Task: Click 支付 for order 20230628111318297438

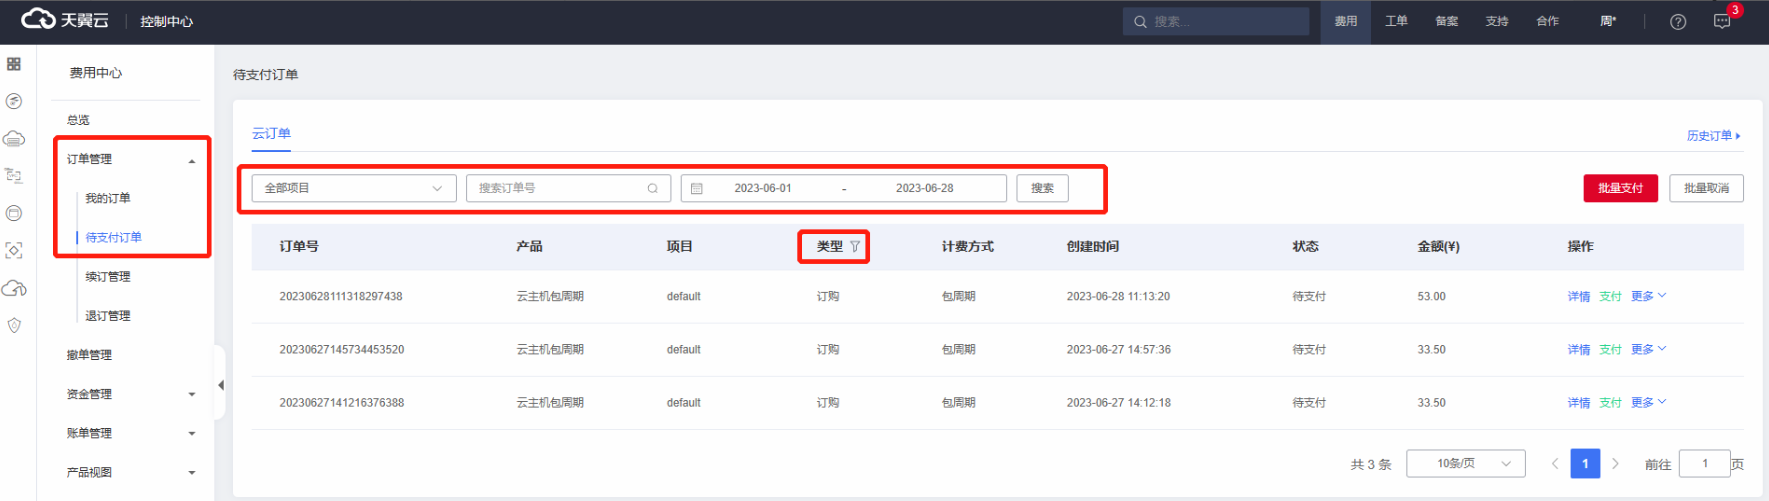Action: point(1610,296)
